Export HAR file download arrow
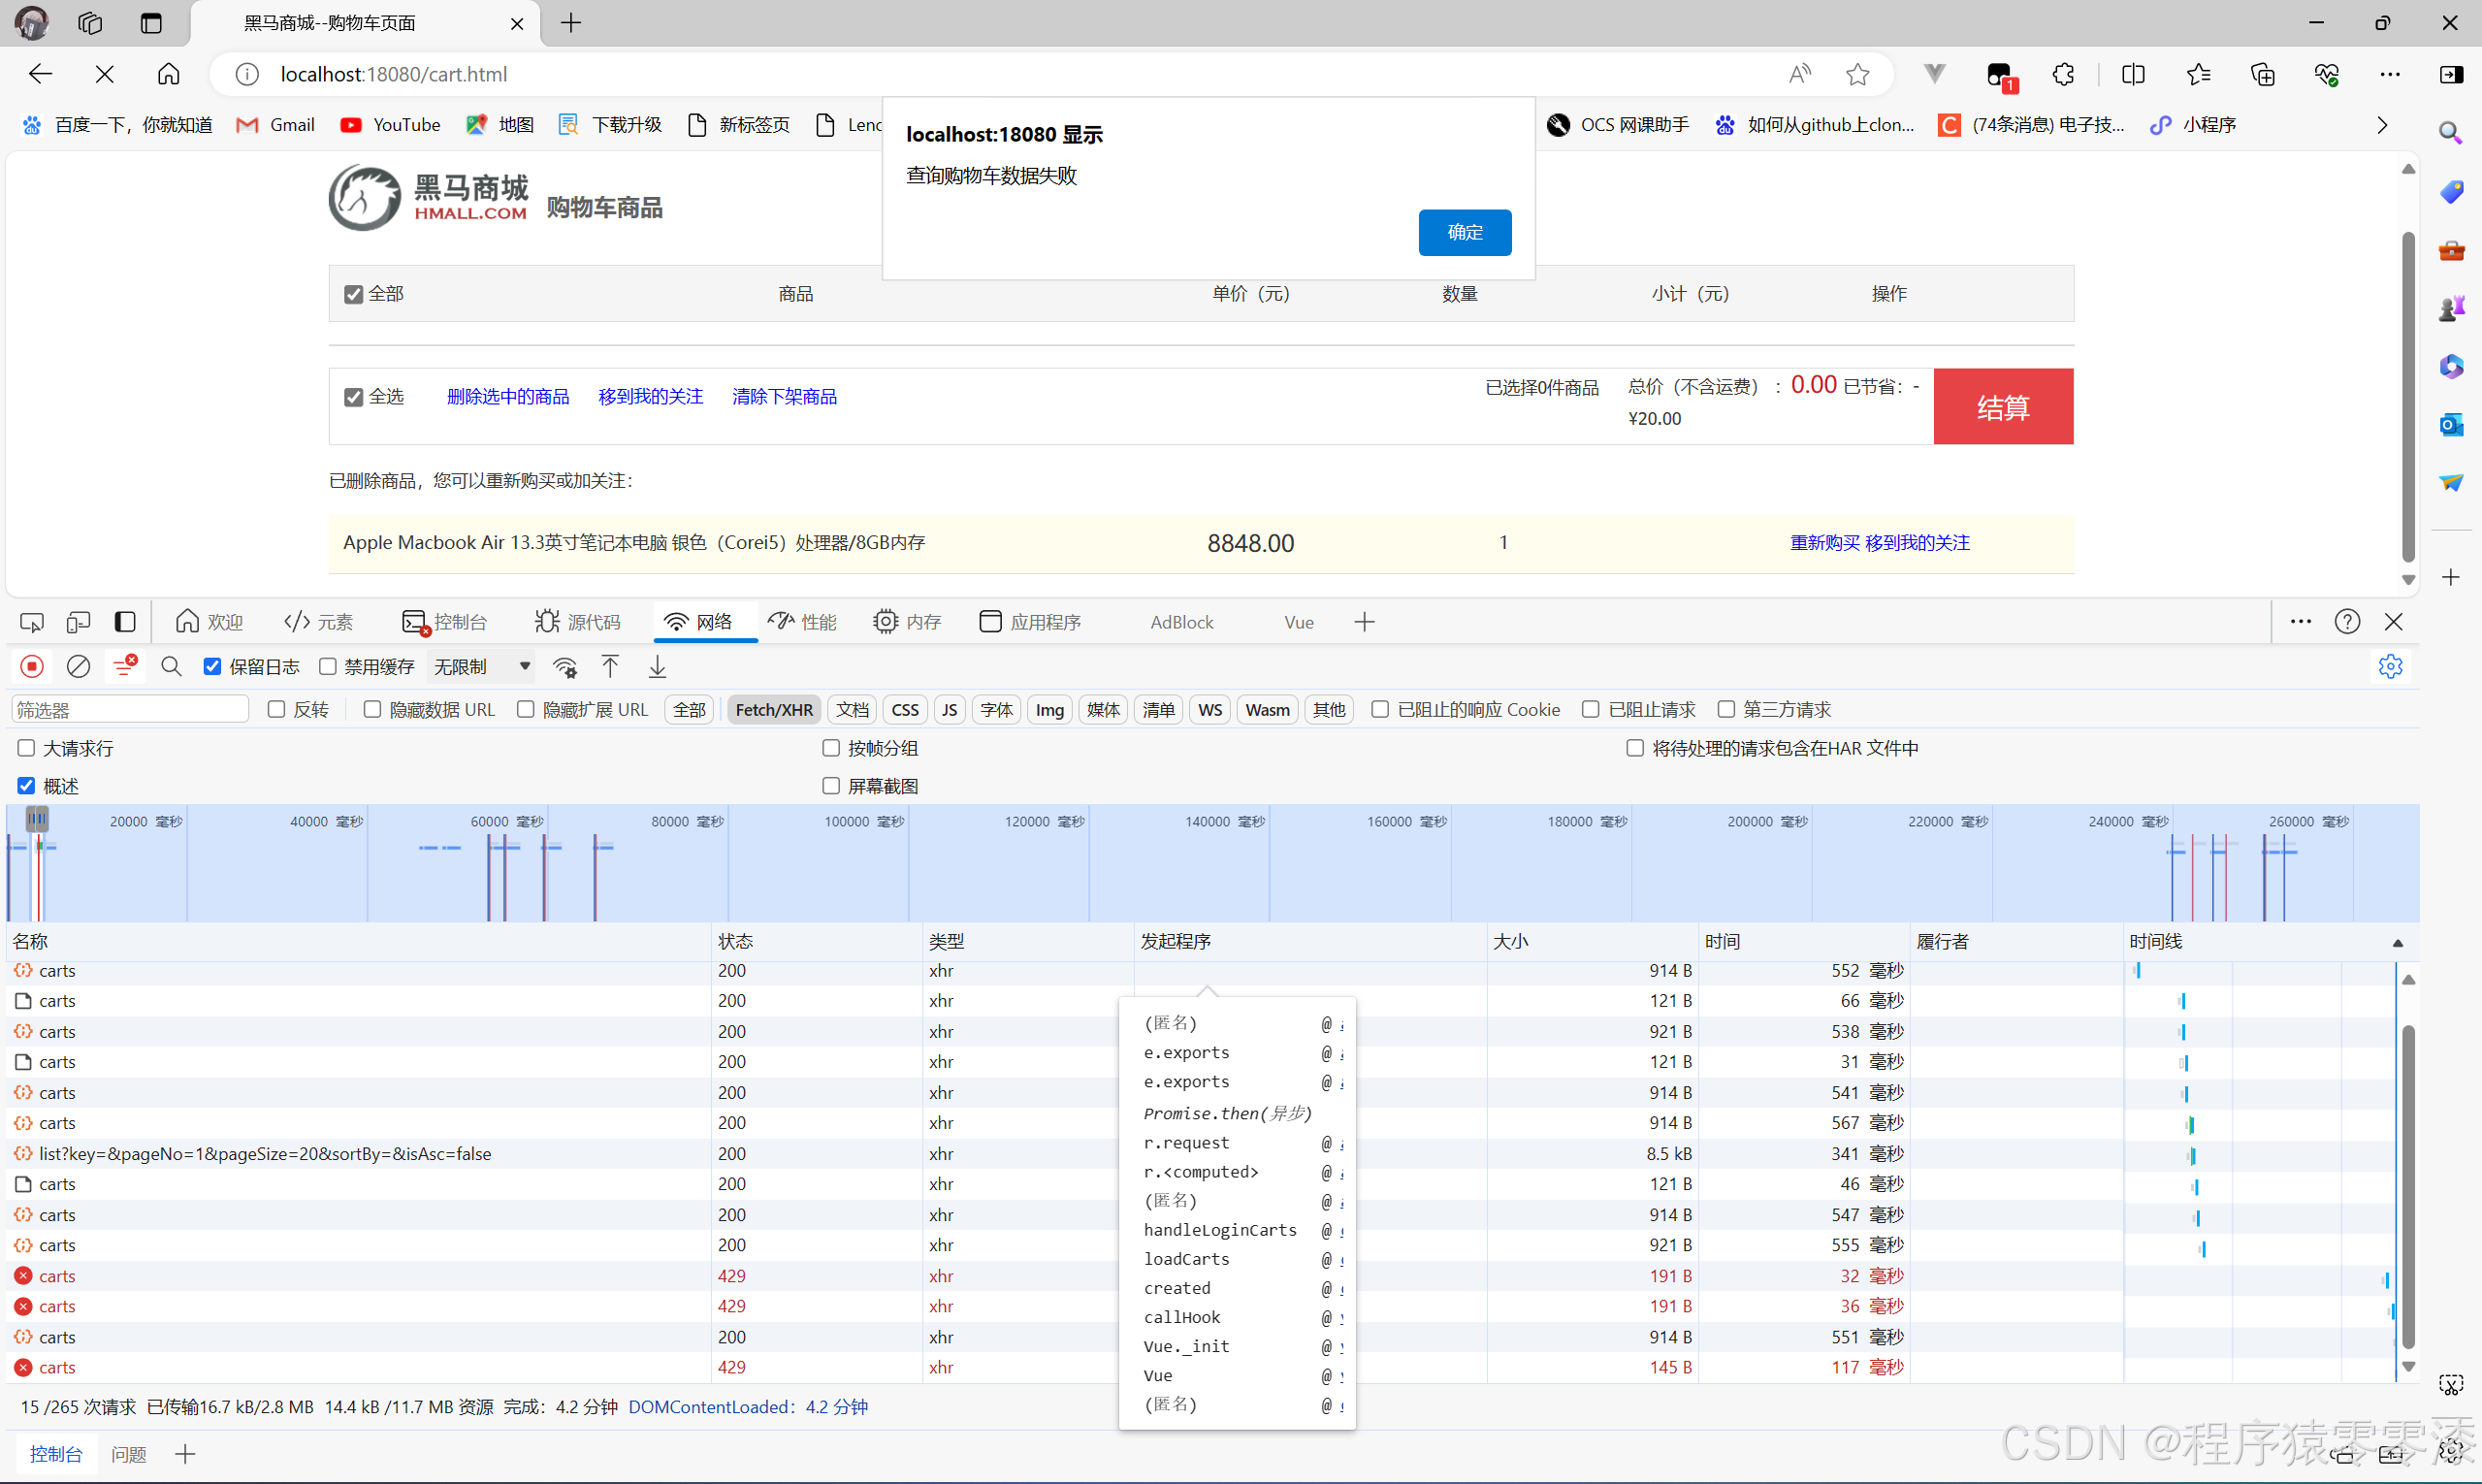The width and height of the screenshot is (2482, 1484). [657, 666]
